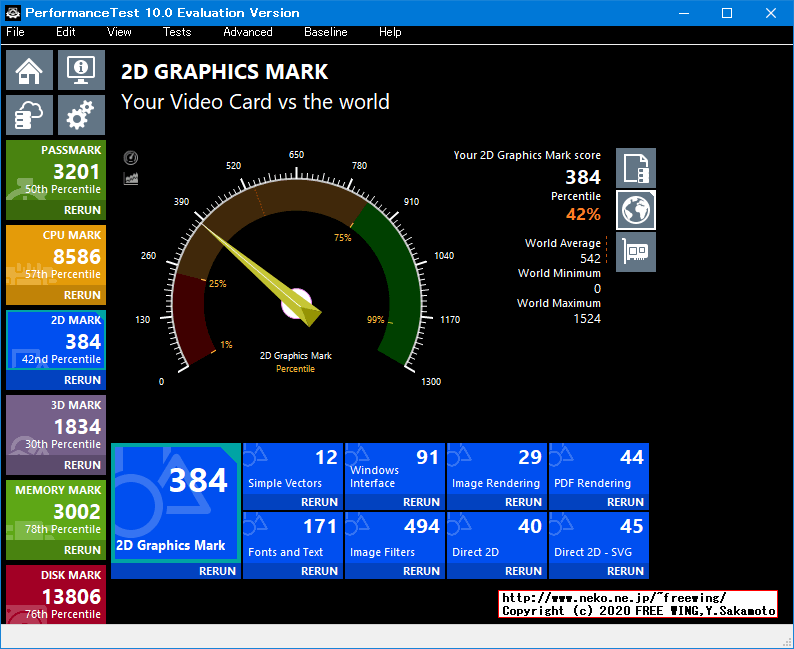Viewport: 794px width, 649px height.
Task: Click the Home icon in sidebar
Action: 30,71
